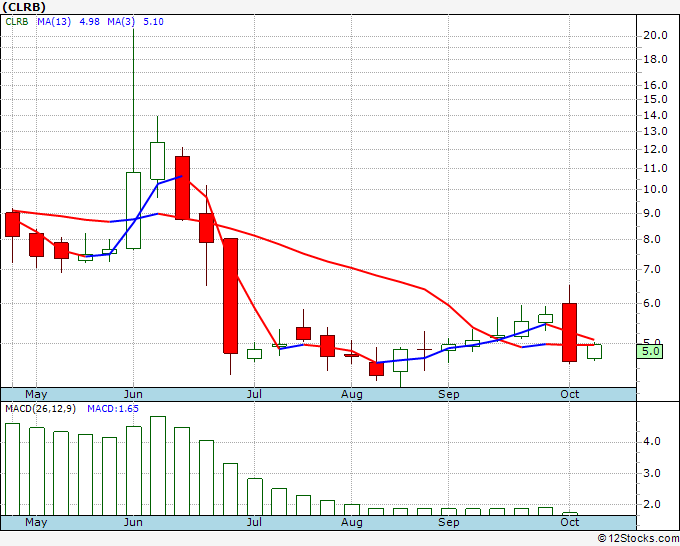Click the early October red candlestick
Screen dimensions: 680x546
(x=570, y=332)
